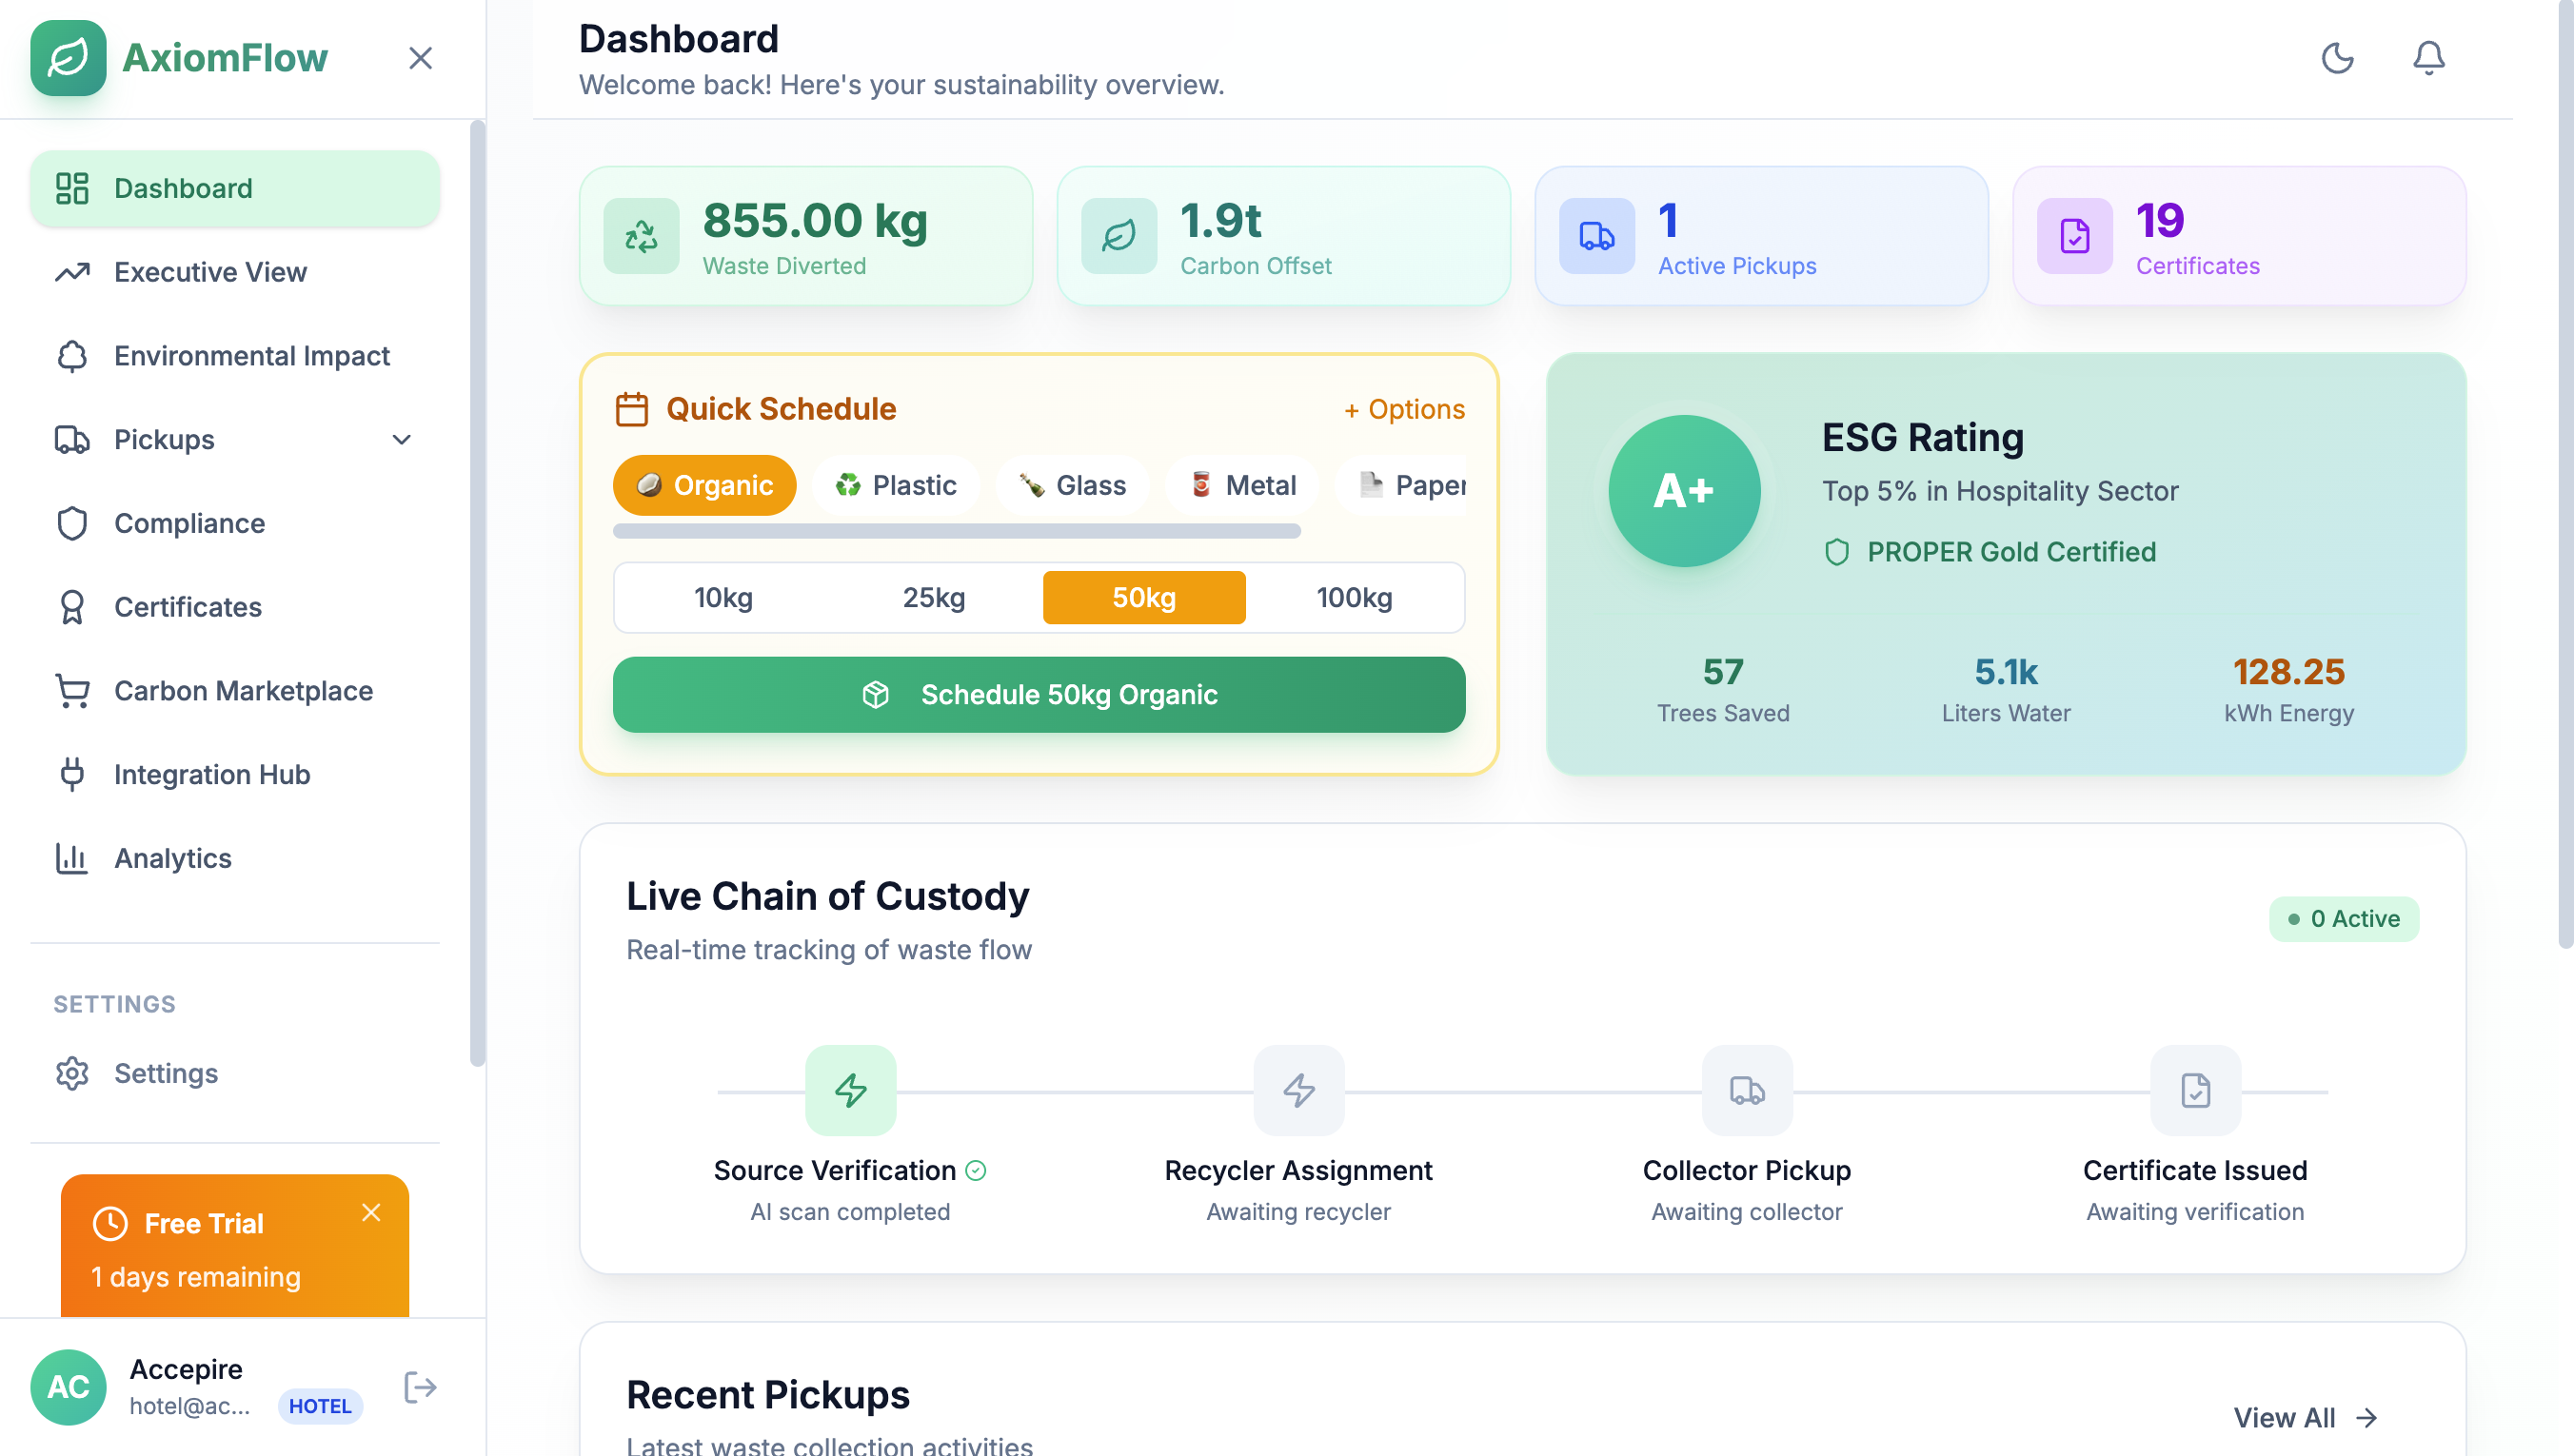Open View All recent pickups
2574x1456 pixels.
click(2306, 1418)
